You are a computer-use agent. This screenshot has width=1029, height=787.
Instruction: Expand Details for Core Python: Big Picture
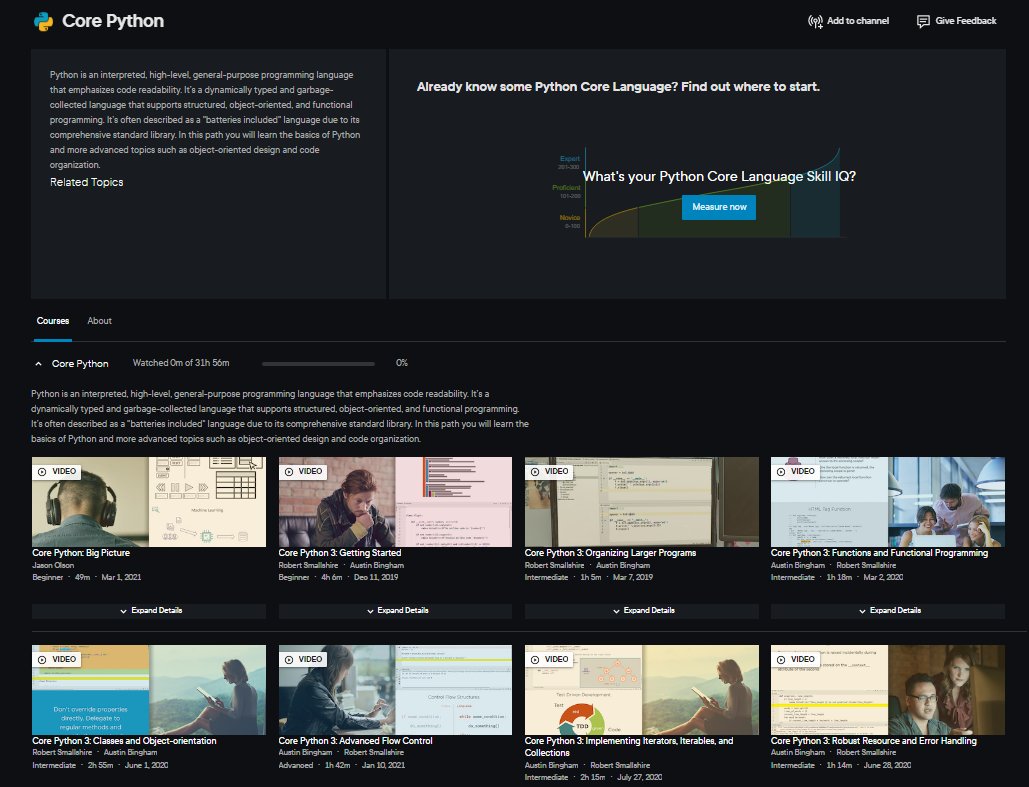point(149,610)
